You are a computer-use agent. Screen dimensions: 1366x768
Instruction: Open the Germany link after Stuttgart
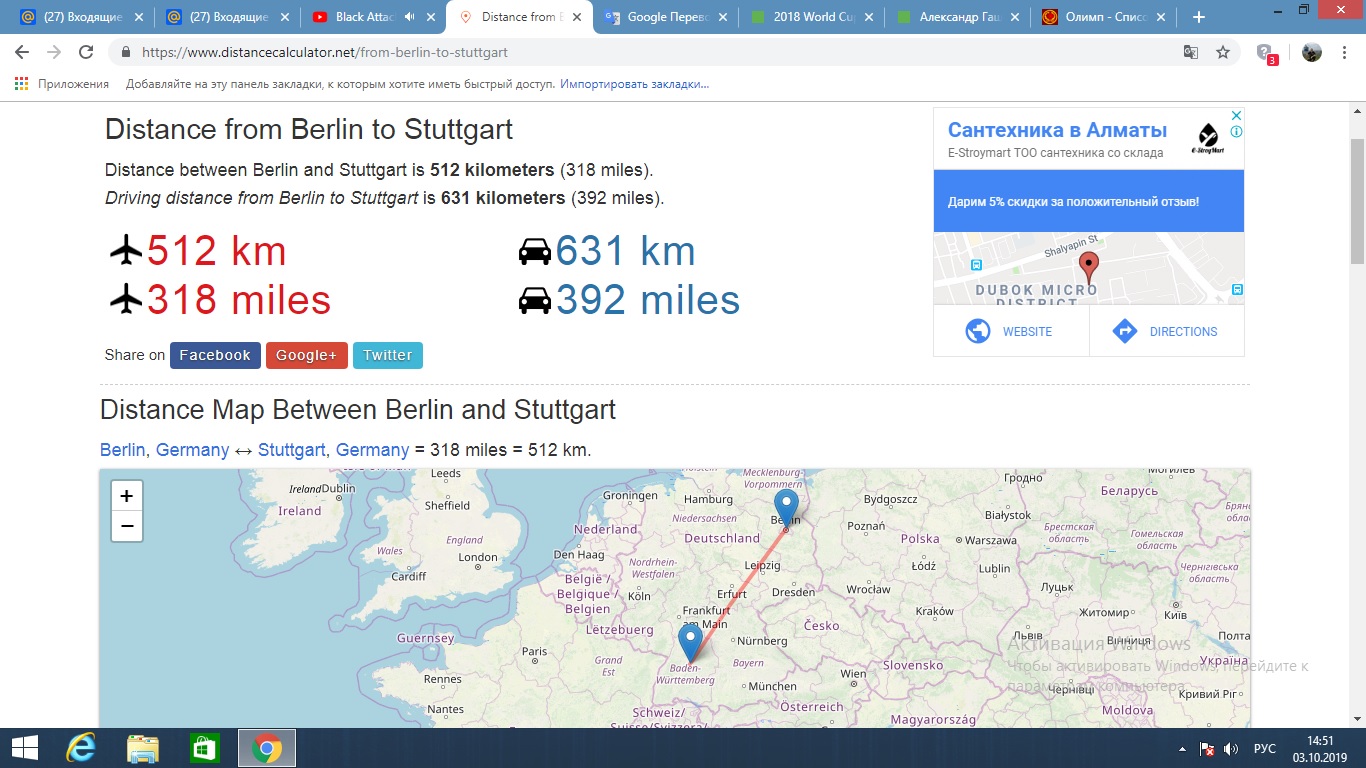pyautogui.click(x=372, y=450)
